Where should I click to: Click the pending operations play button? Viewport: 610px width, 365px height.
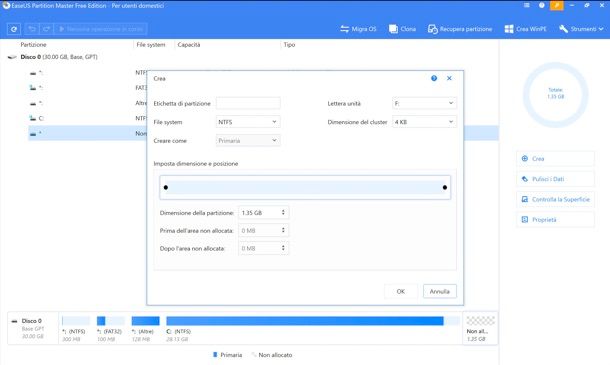coord(100,29)
